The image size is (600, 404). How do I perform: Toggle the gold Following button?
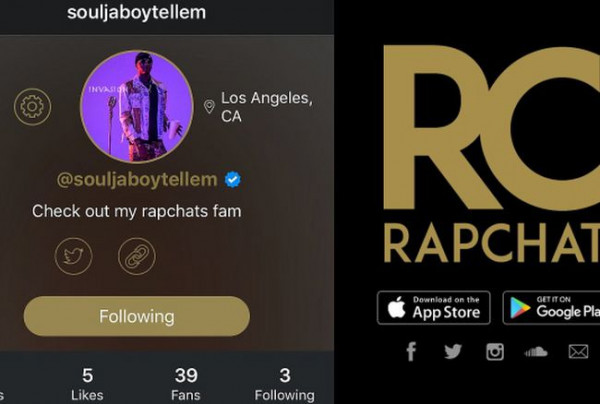click(137, 316)
